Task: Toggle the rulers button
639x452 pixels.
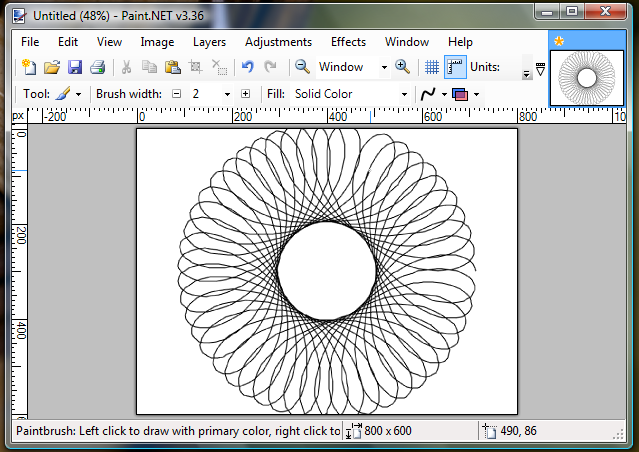Action: (x=455, y=67)
